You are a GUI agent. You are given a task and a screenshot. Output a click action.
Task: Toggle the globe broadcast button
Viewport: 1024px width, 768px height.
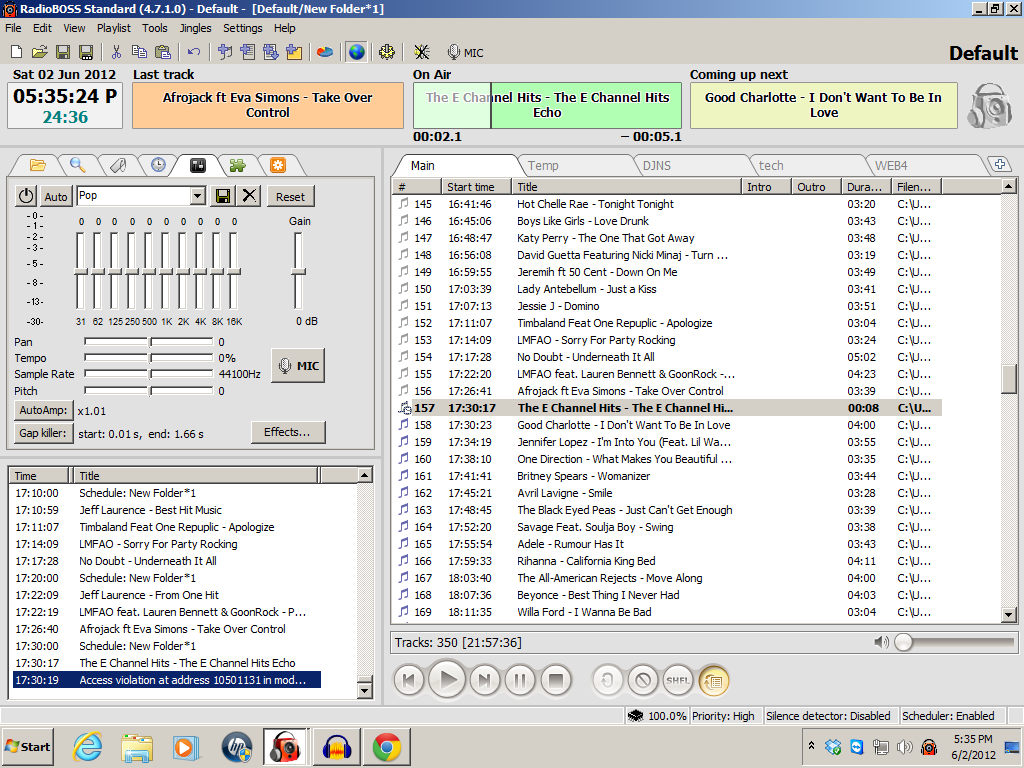356,52
